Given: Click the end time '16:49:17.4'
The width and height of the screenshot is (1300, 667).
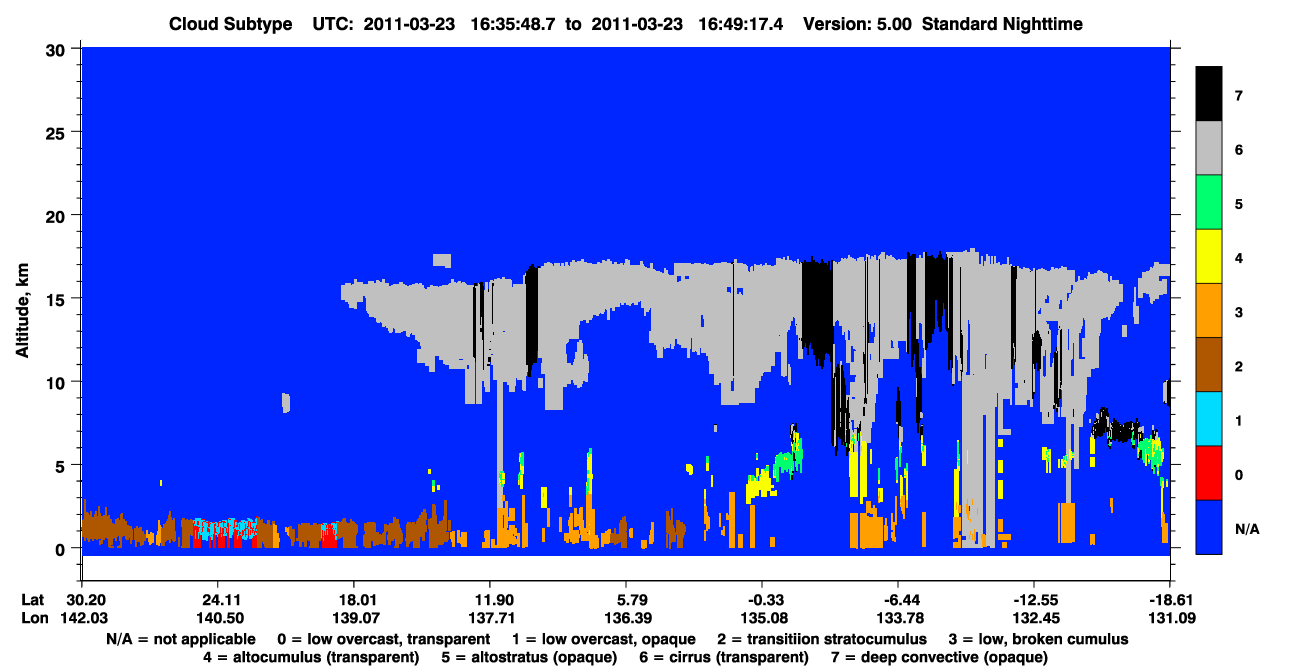Looking at the screenshot, I should 741,24.
